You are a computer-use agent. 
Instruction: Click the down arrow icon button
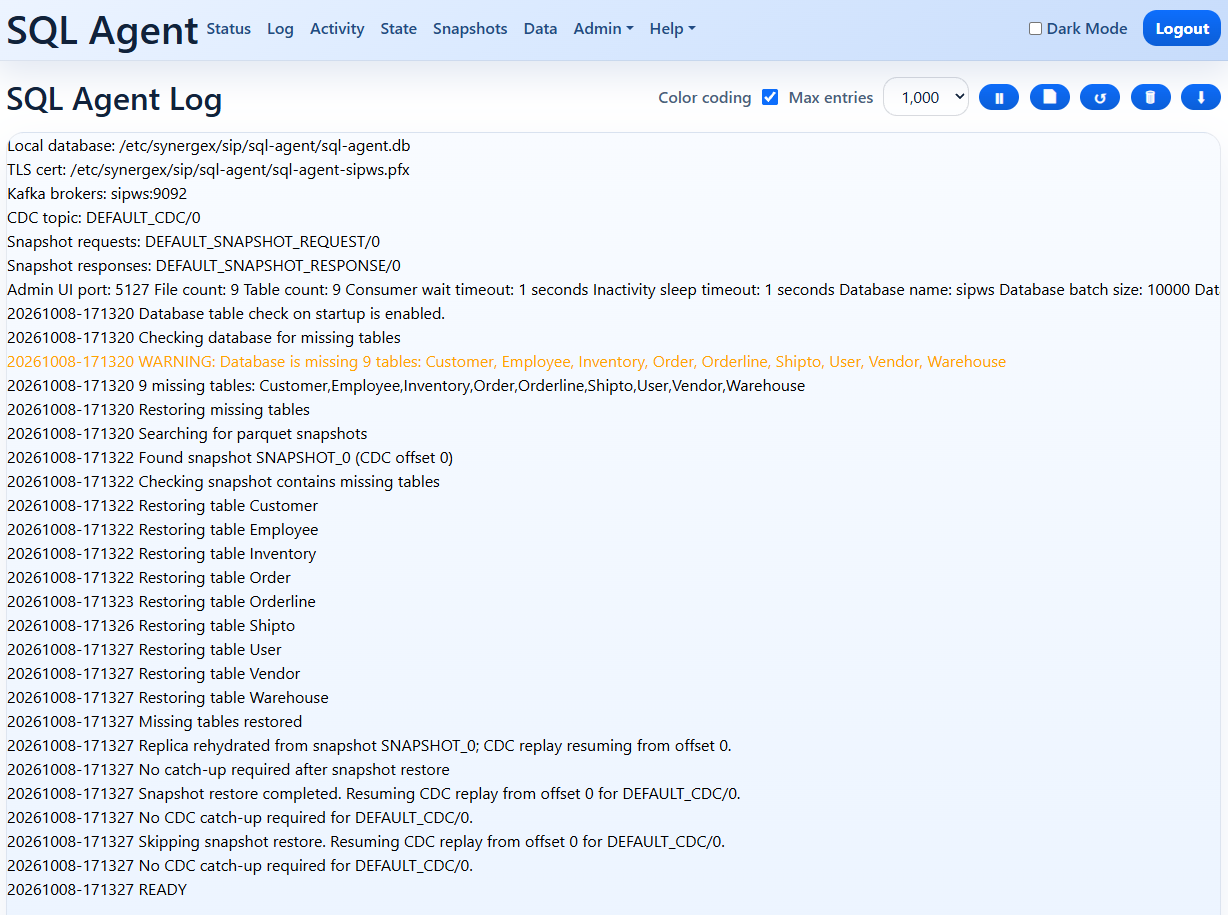(x=1201, y=97)
